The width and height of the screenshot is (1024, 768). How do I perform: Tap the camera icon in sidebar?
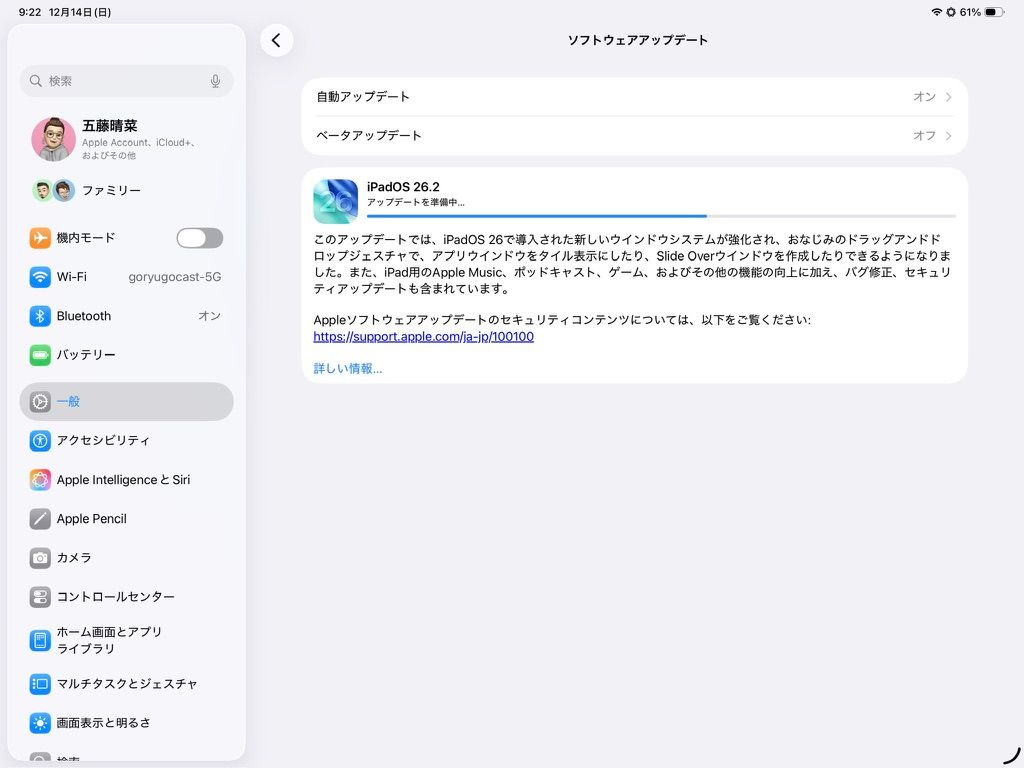click(40, 558)
